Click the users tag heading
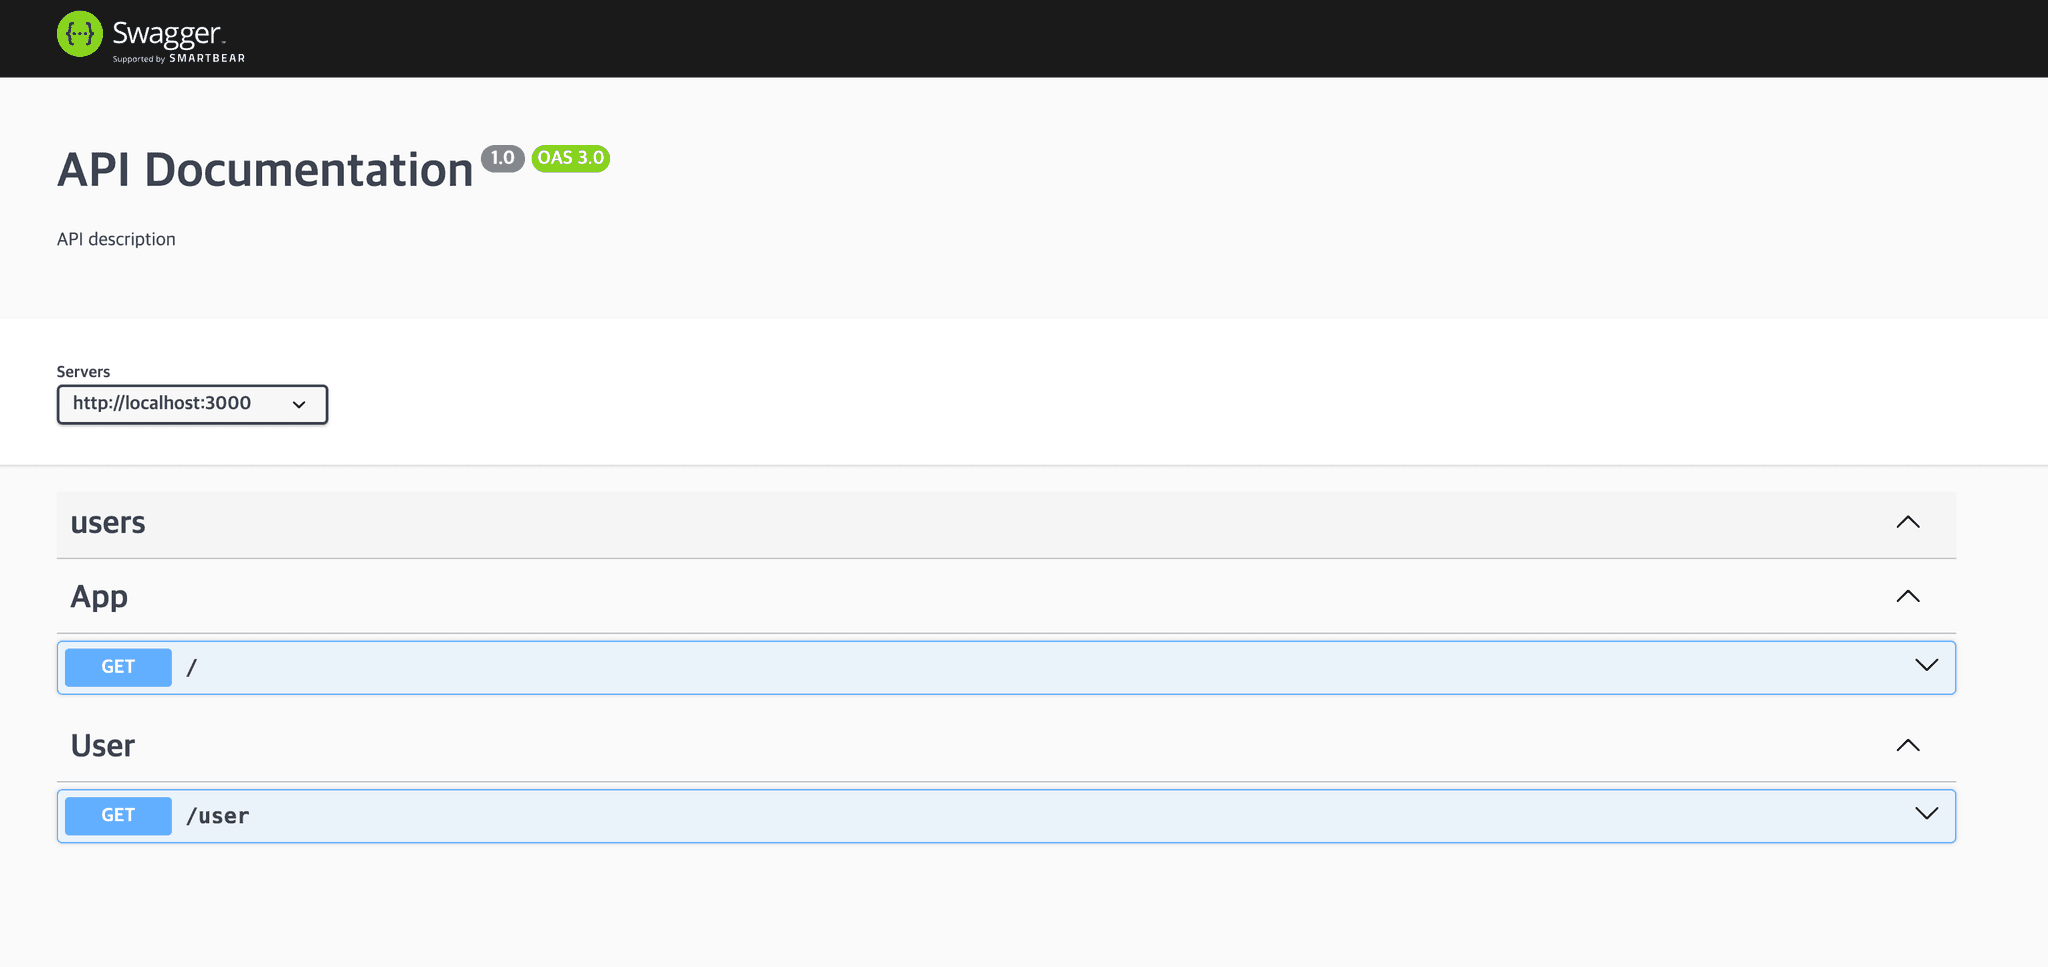Image resolution: width=2048 pixels, height=967 pixels. pyautogui.click(x=108, y=523)
